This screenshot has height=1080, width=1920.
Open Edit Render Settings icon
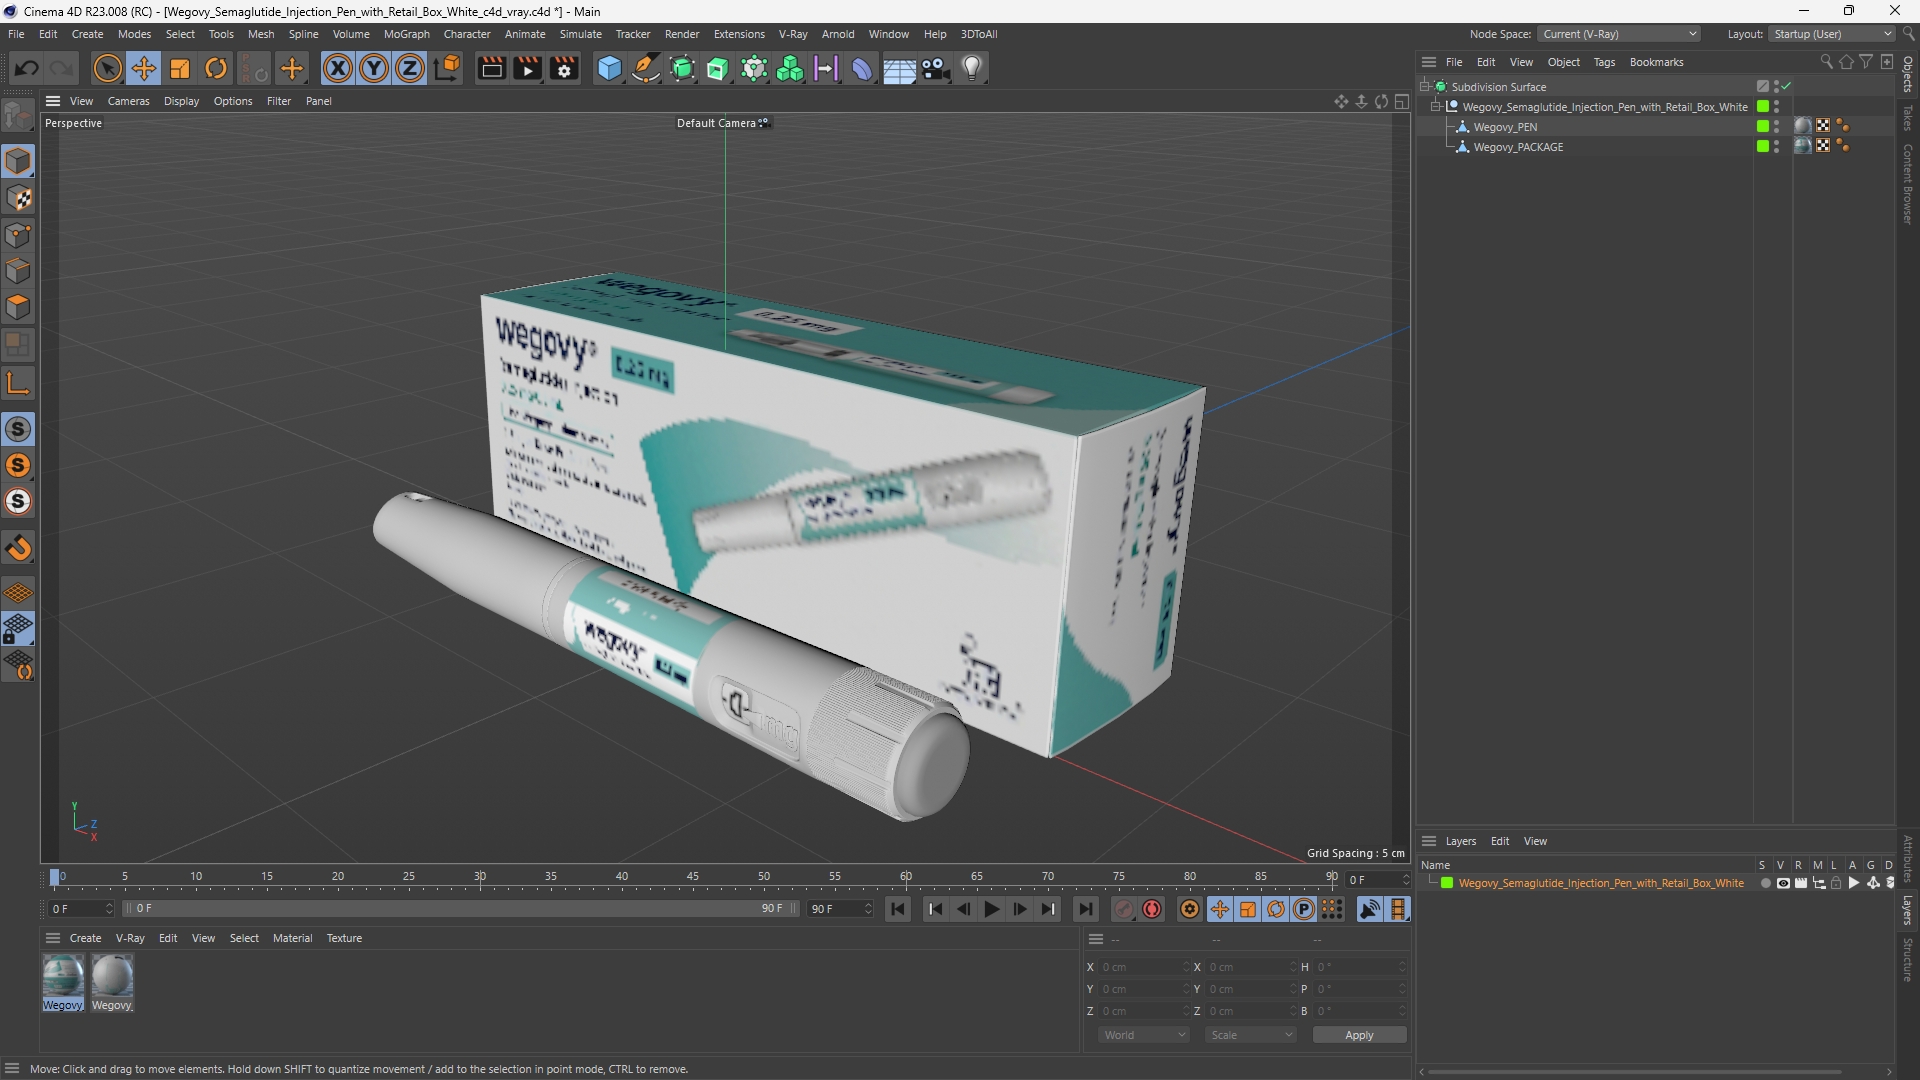coord(564,68)
